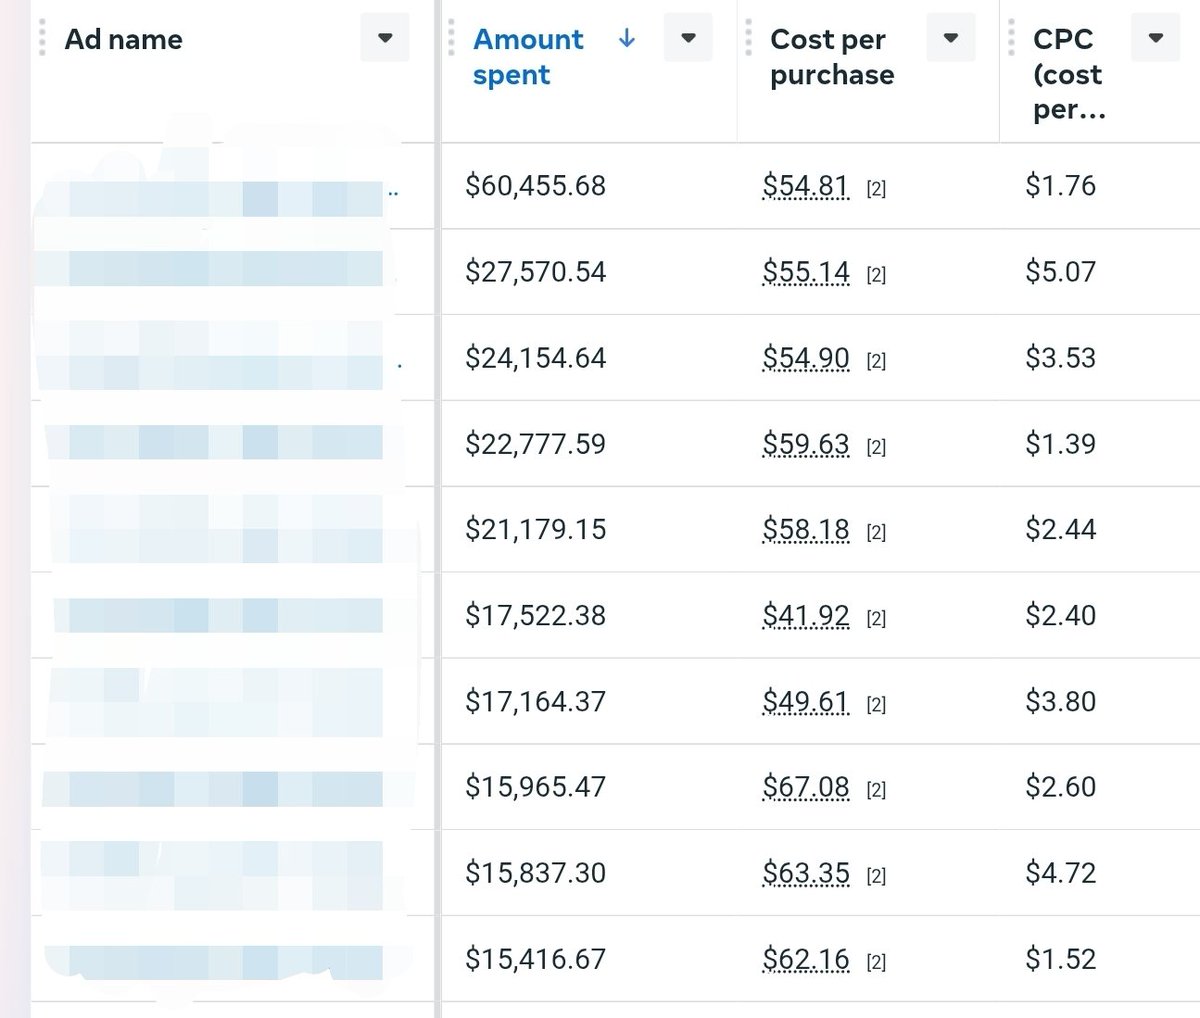
Task: Select the $17,164.37 amount cell
Action: [x=535, y=702]
